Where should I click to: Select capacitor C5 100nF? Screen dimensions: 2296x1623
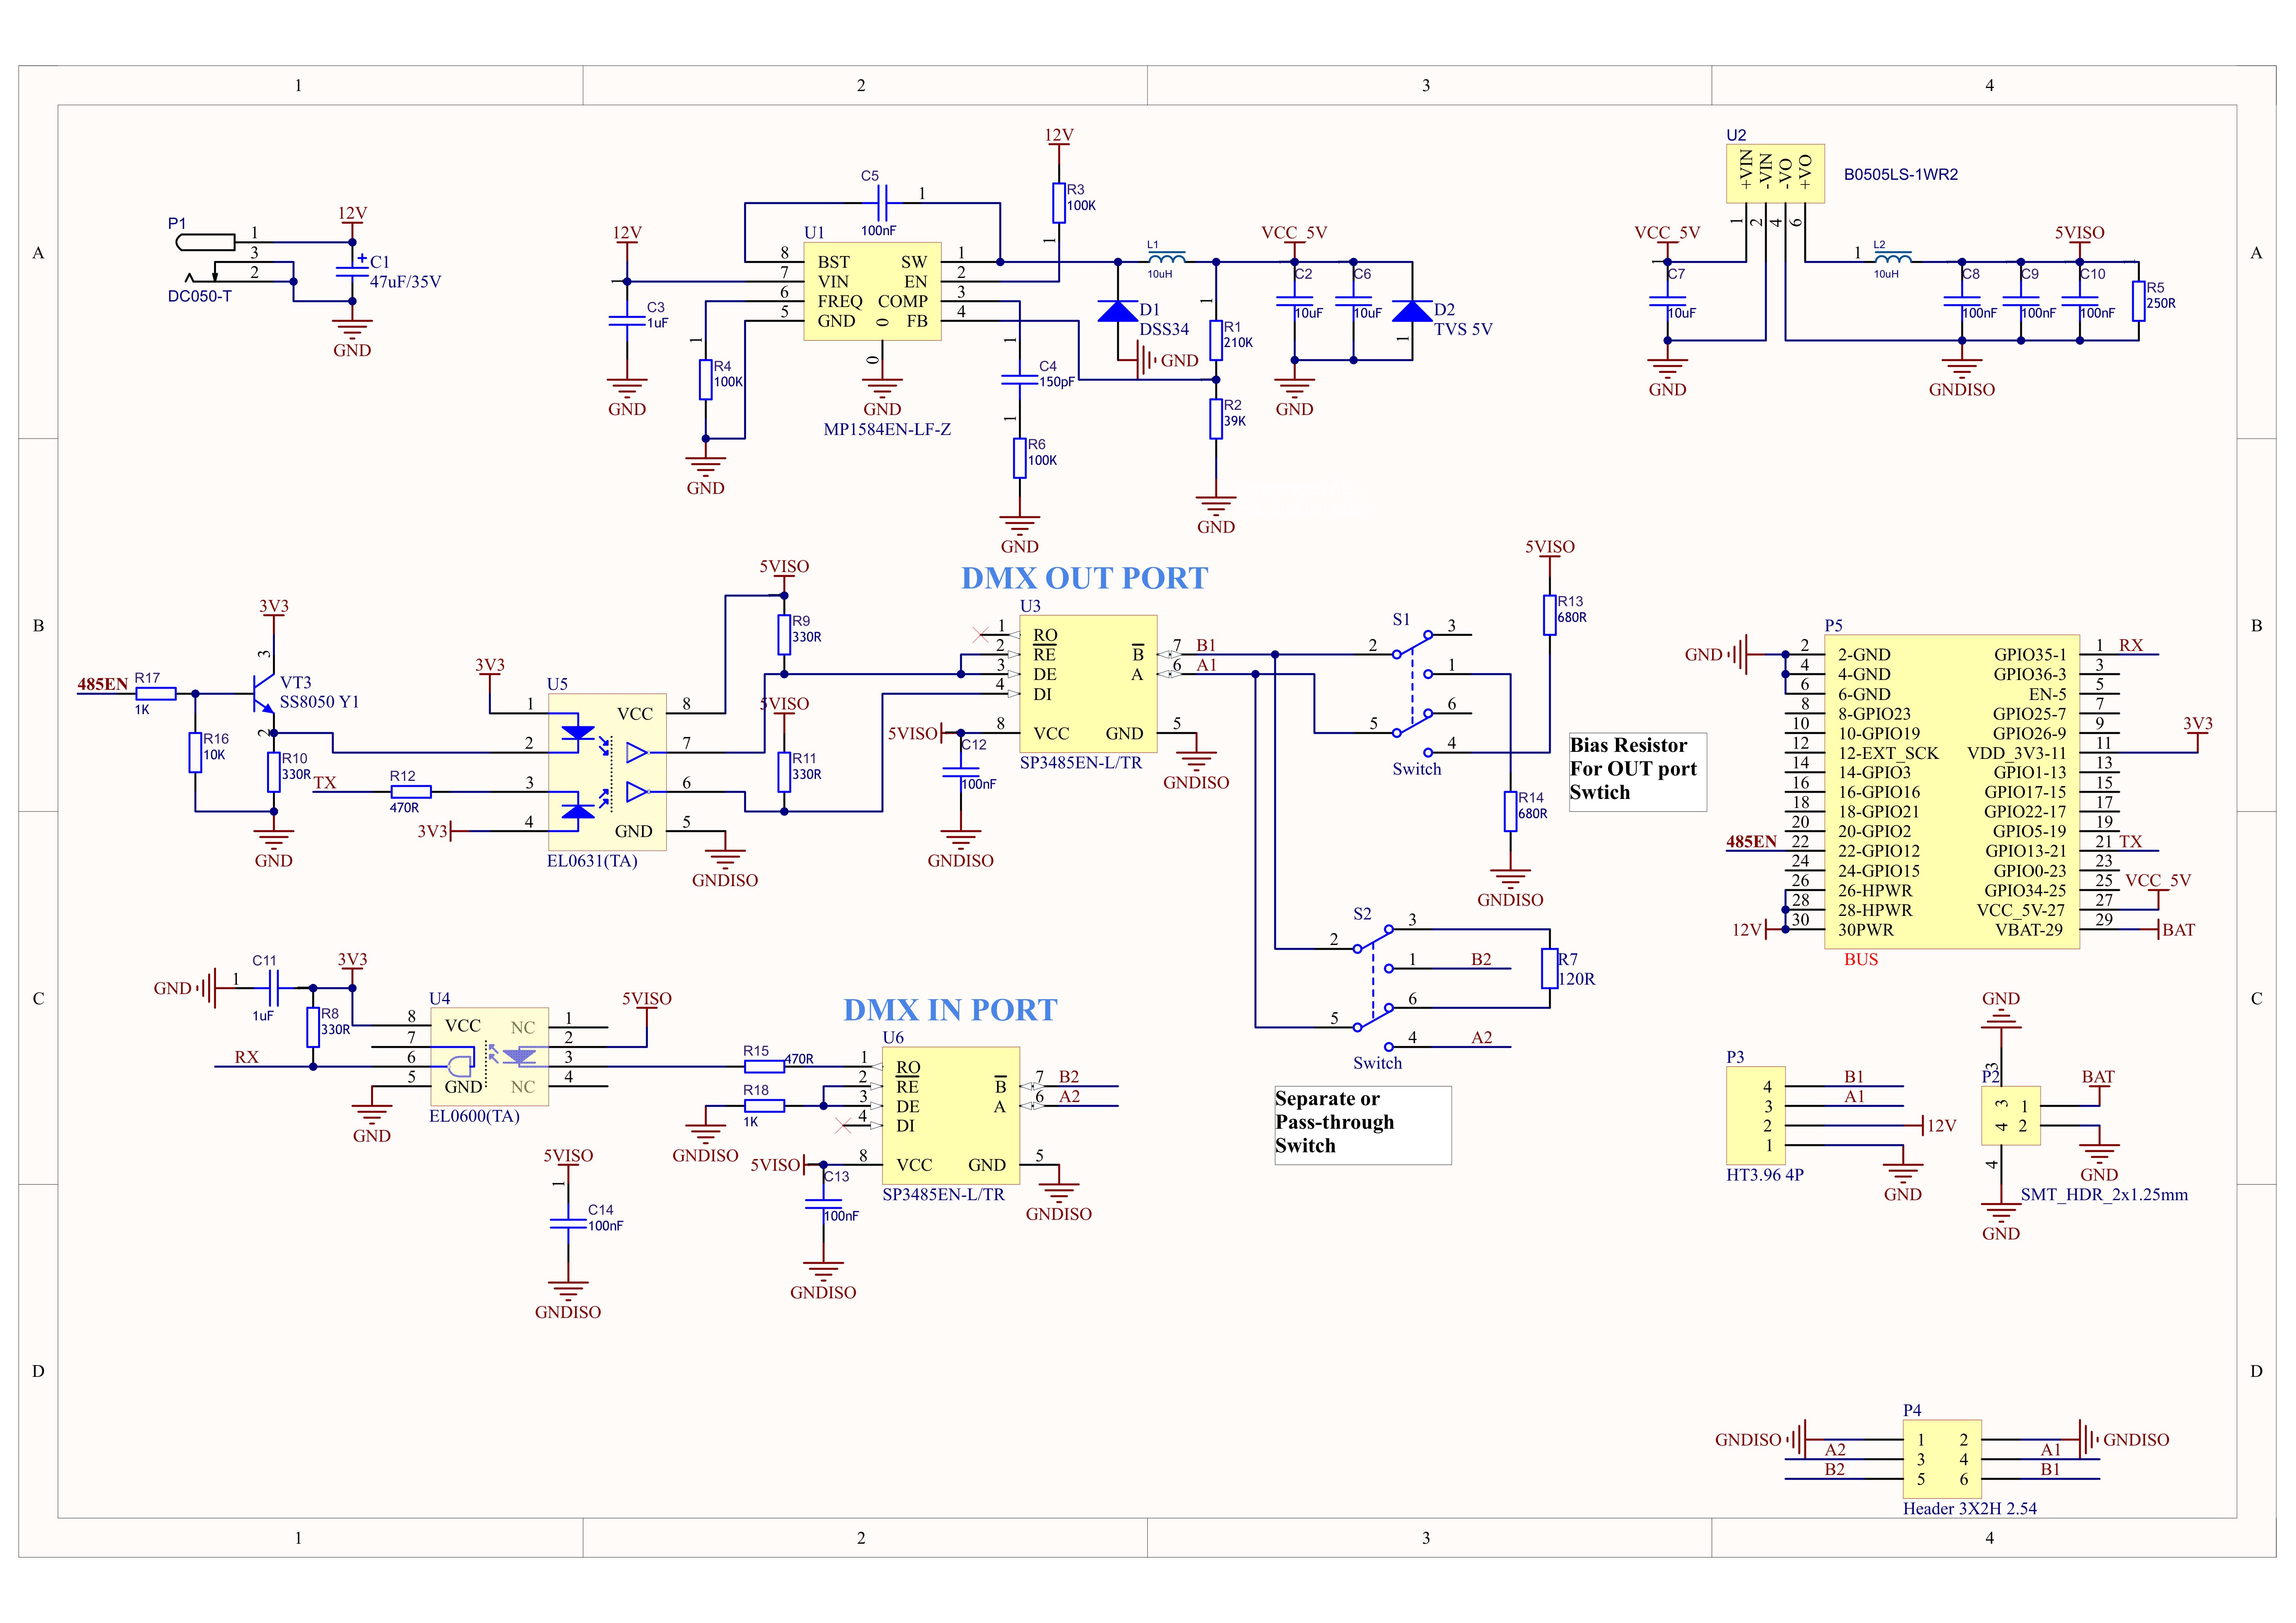pyautogui.click(x=882, y=203)
